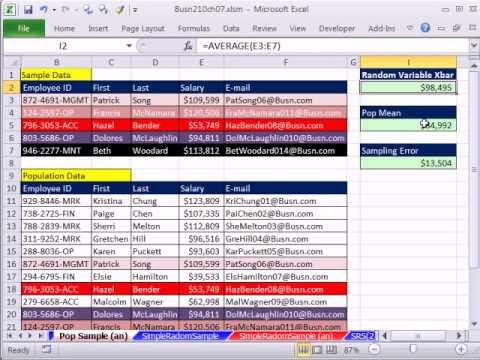Click the 796-3053-ACC cell in row 5
The width and height of the screenshot is (480, 360).
56,126
